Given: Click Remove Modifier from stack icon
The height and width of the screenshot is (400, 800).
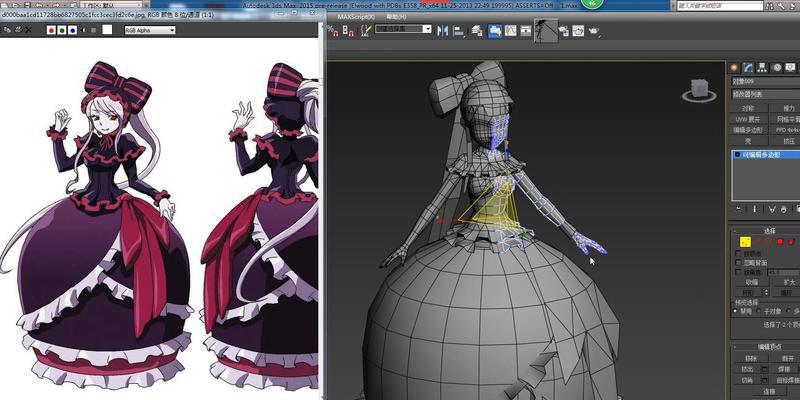Looking at the screenshot, I should 786,209.
